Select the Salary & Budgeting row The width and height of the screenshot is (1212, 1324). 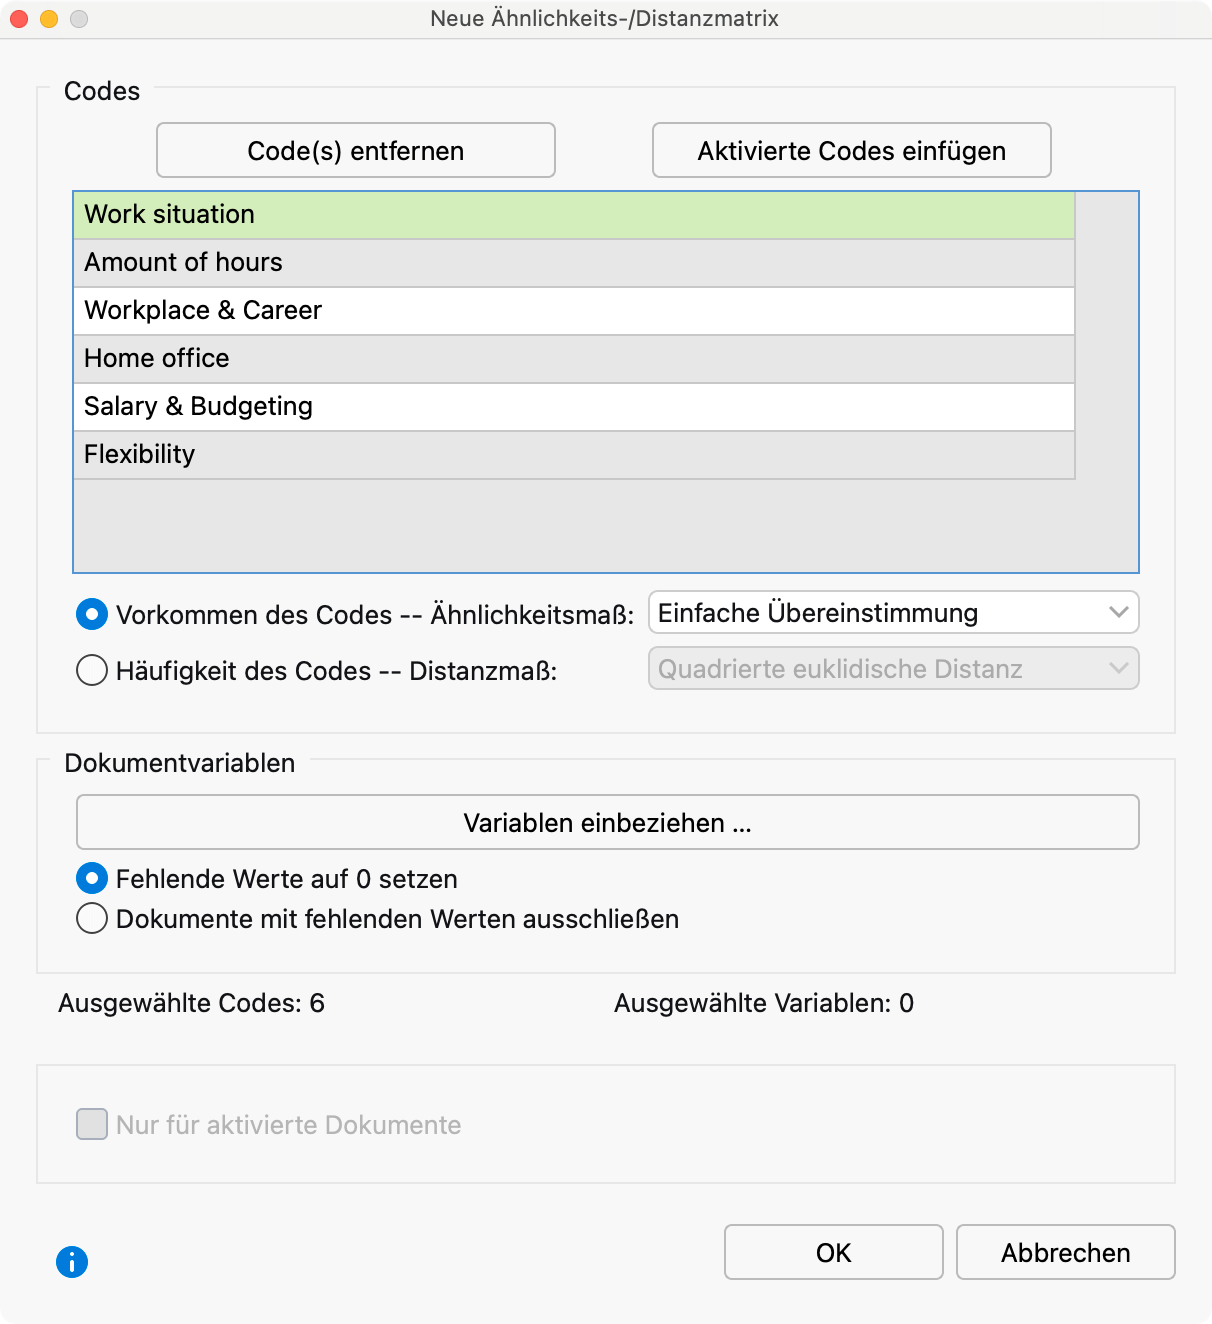[574, 407]
